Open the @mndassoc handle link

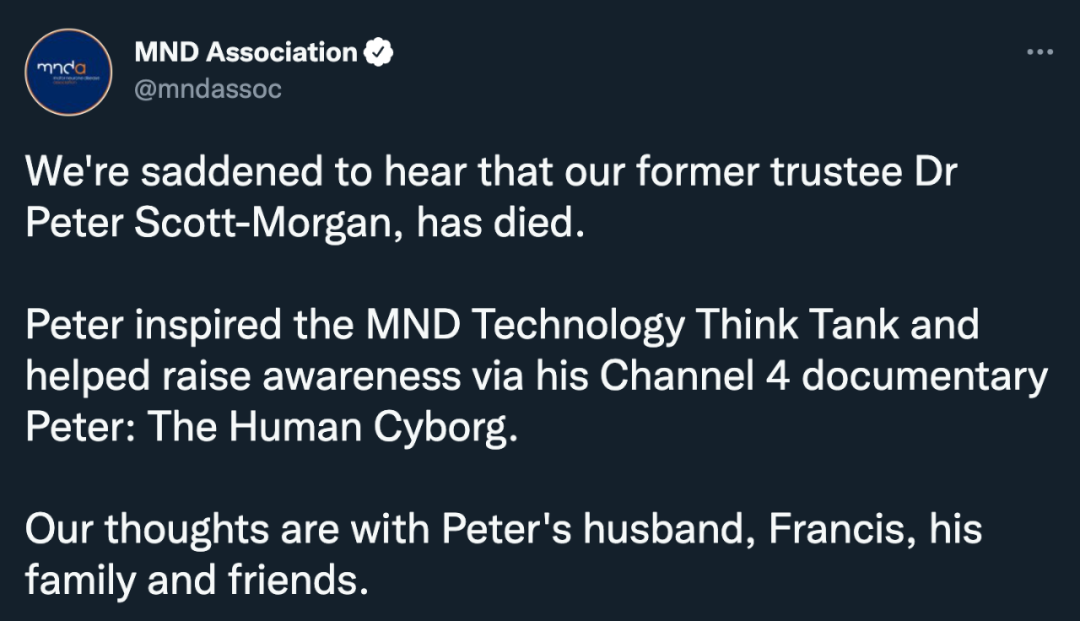click(x=208, y=89)
